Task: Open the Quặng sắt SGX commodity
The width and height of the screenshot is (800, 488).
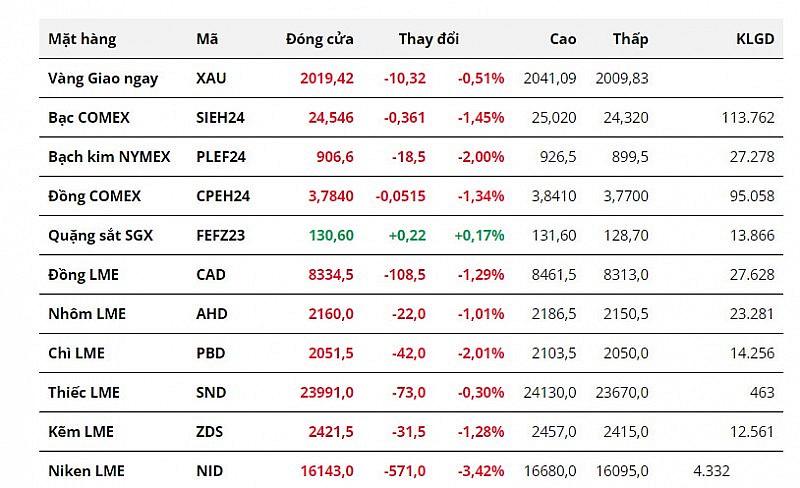Action: point(102,236)
